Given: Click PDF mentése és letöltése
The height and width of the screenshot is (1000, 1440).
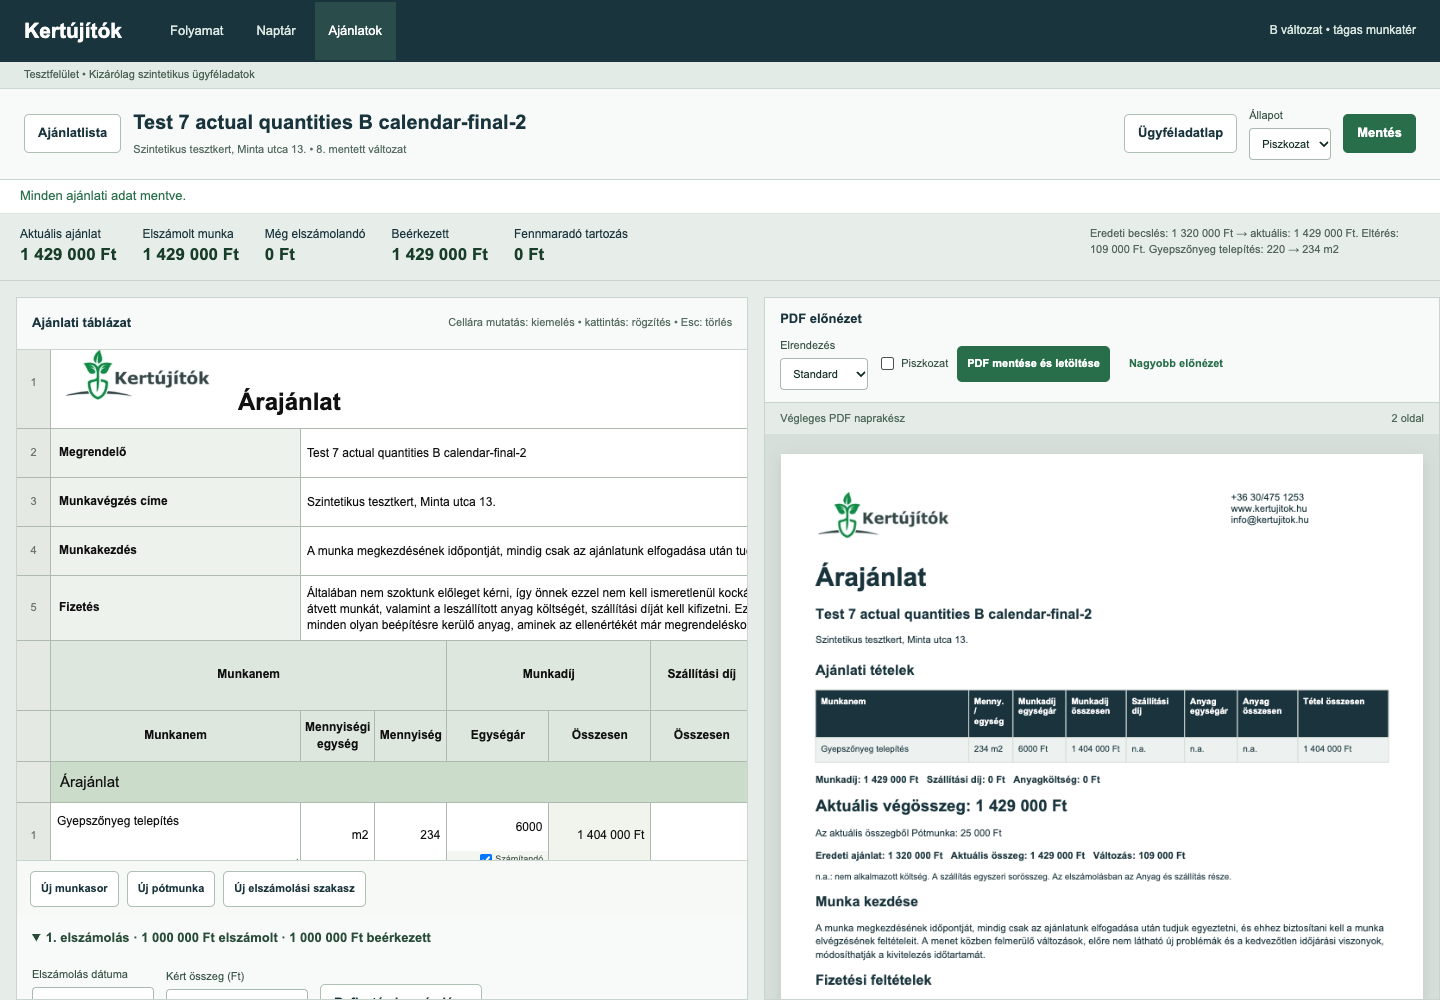Looking at the screenshot, I should (x=1033, y=364).
